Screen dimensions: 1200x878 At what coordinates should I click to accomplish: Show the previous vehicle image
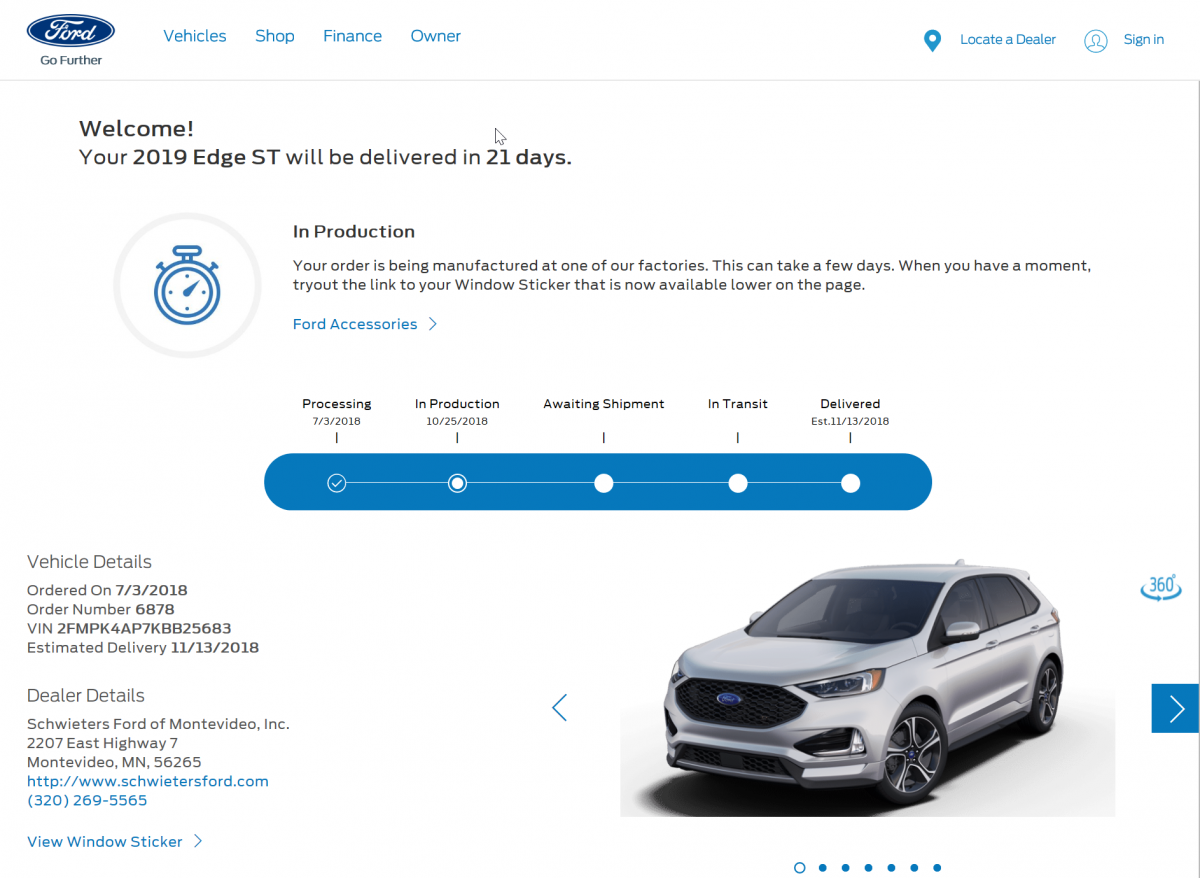click(559, 708)
